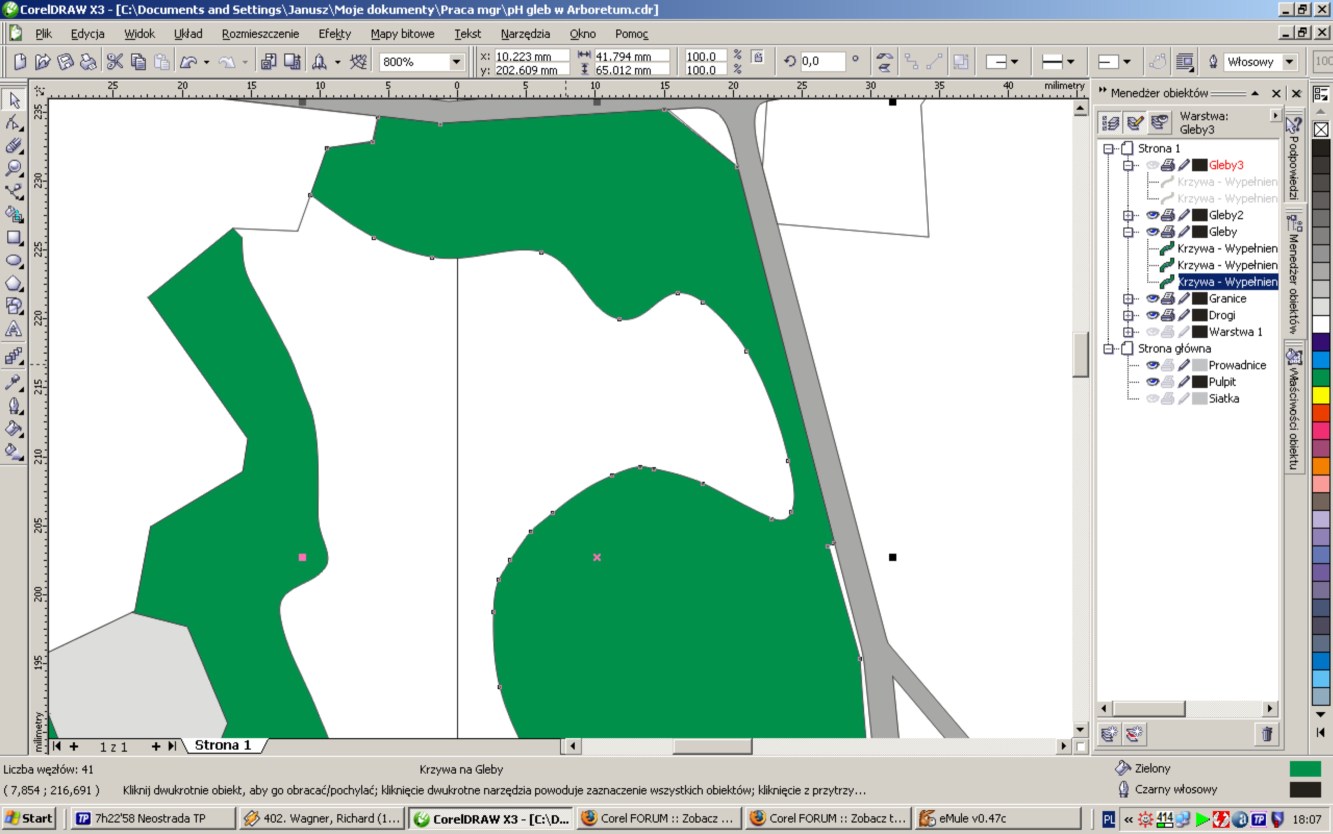Choose the Rectangle tool in the toolbox

(14, 238)
